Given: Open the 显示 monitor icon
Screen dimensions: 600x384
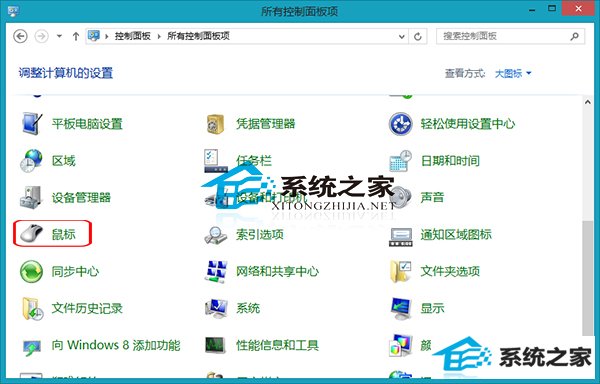Looking at the screenshot, I should pos(401,308).
